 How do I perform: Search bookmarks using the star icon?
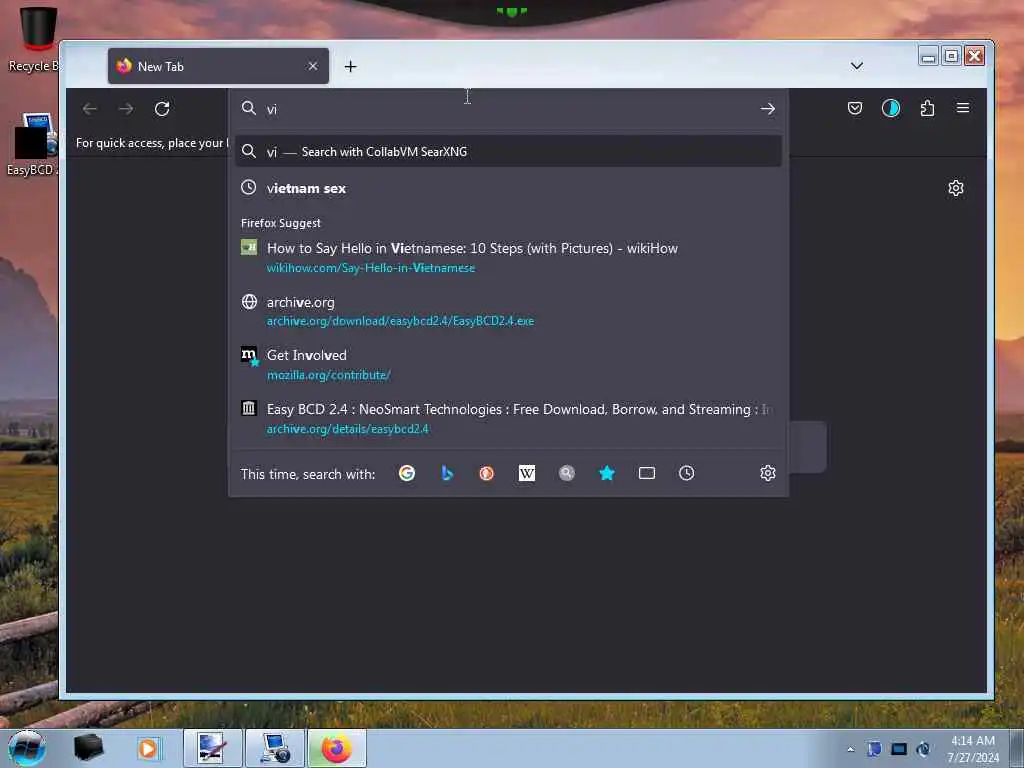pyautogui.click(x=607, y=473)
